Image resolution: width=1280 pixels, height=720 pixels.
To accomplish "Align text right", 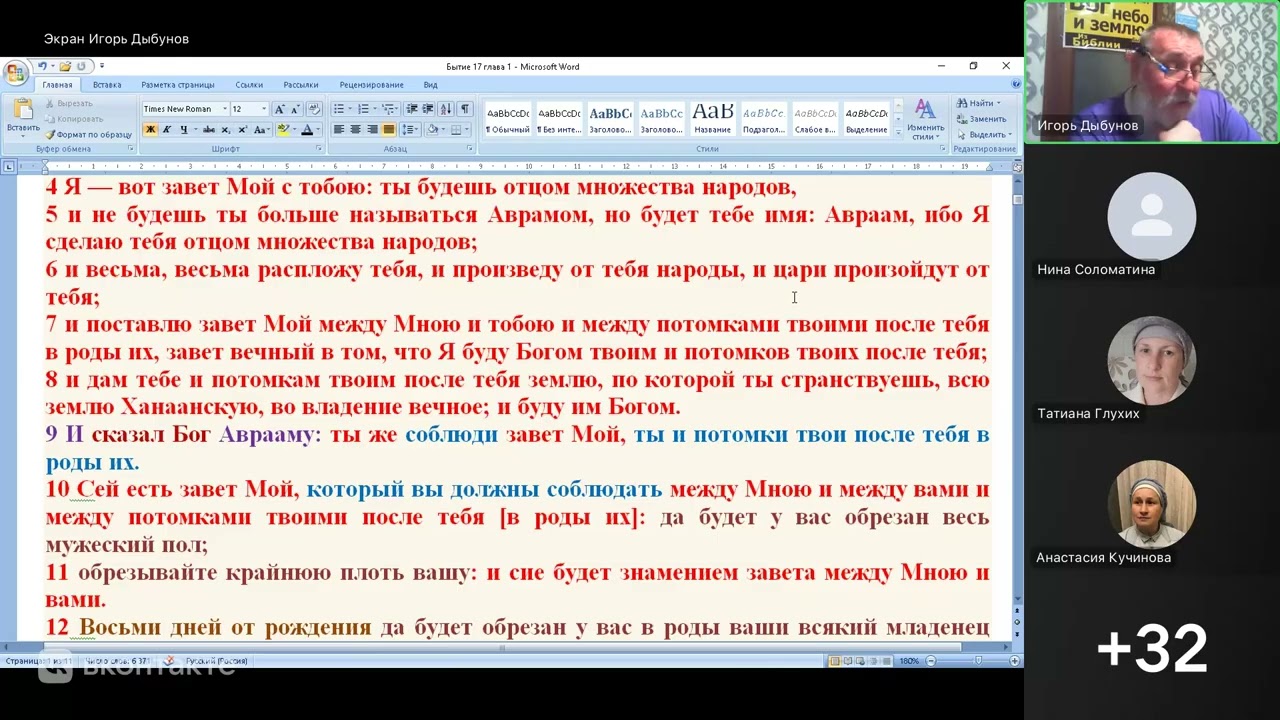I will coord(372,130).
